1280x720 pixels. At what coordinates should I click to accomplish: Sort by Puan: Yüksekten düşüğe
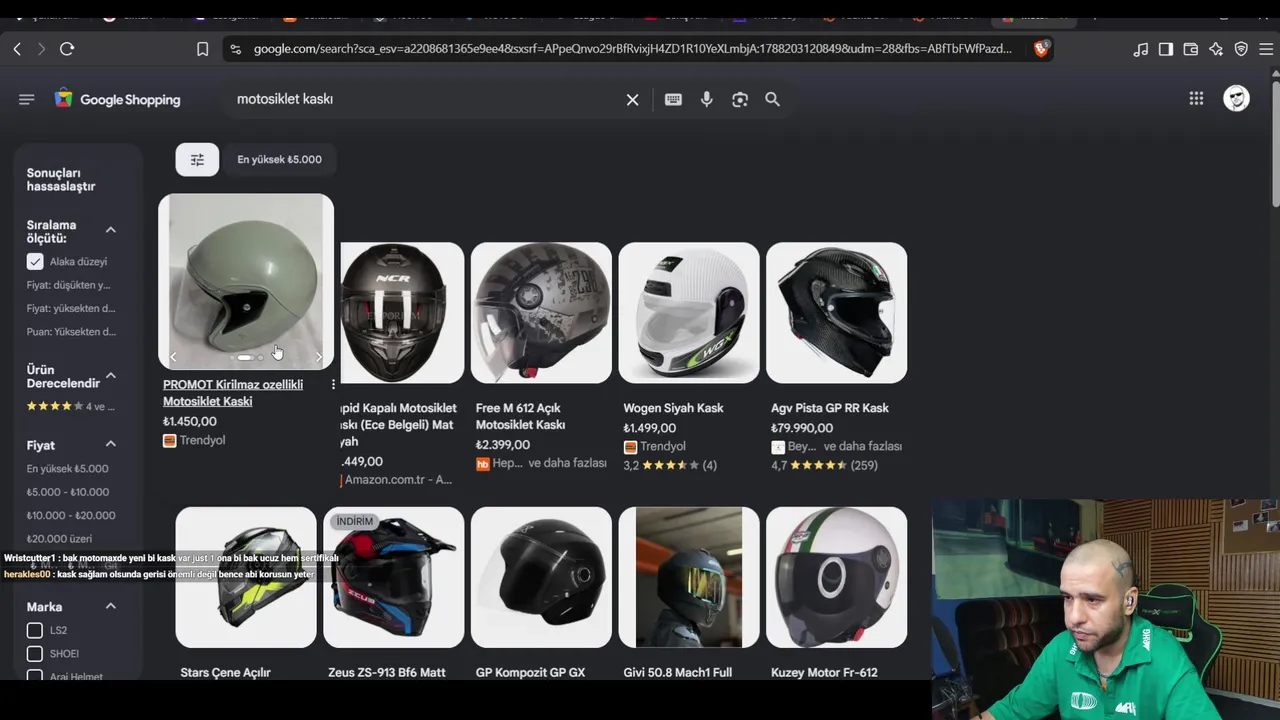[x=72, y=332]
